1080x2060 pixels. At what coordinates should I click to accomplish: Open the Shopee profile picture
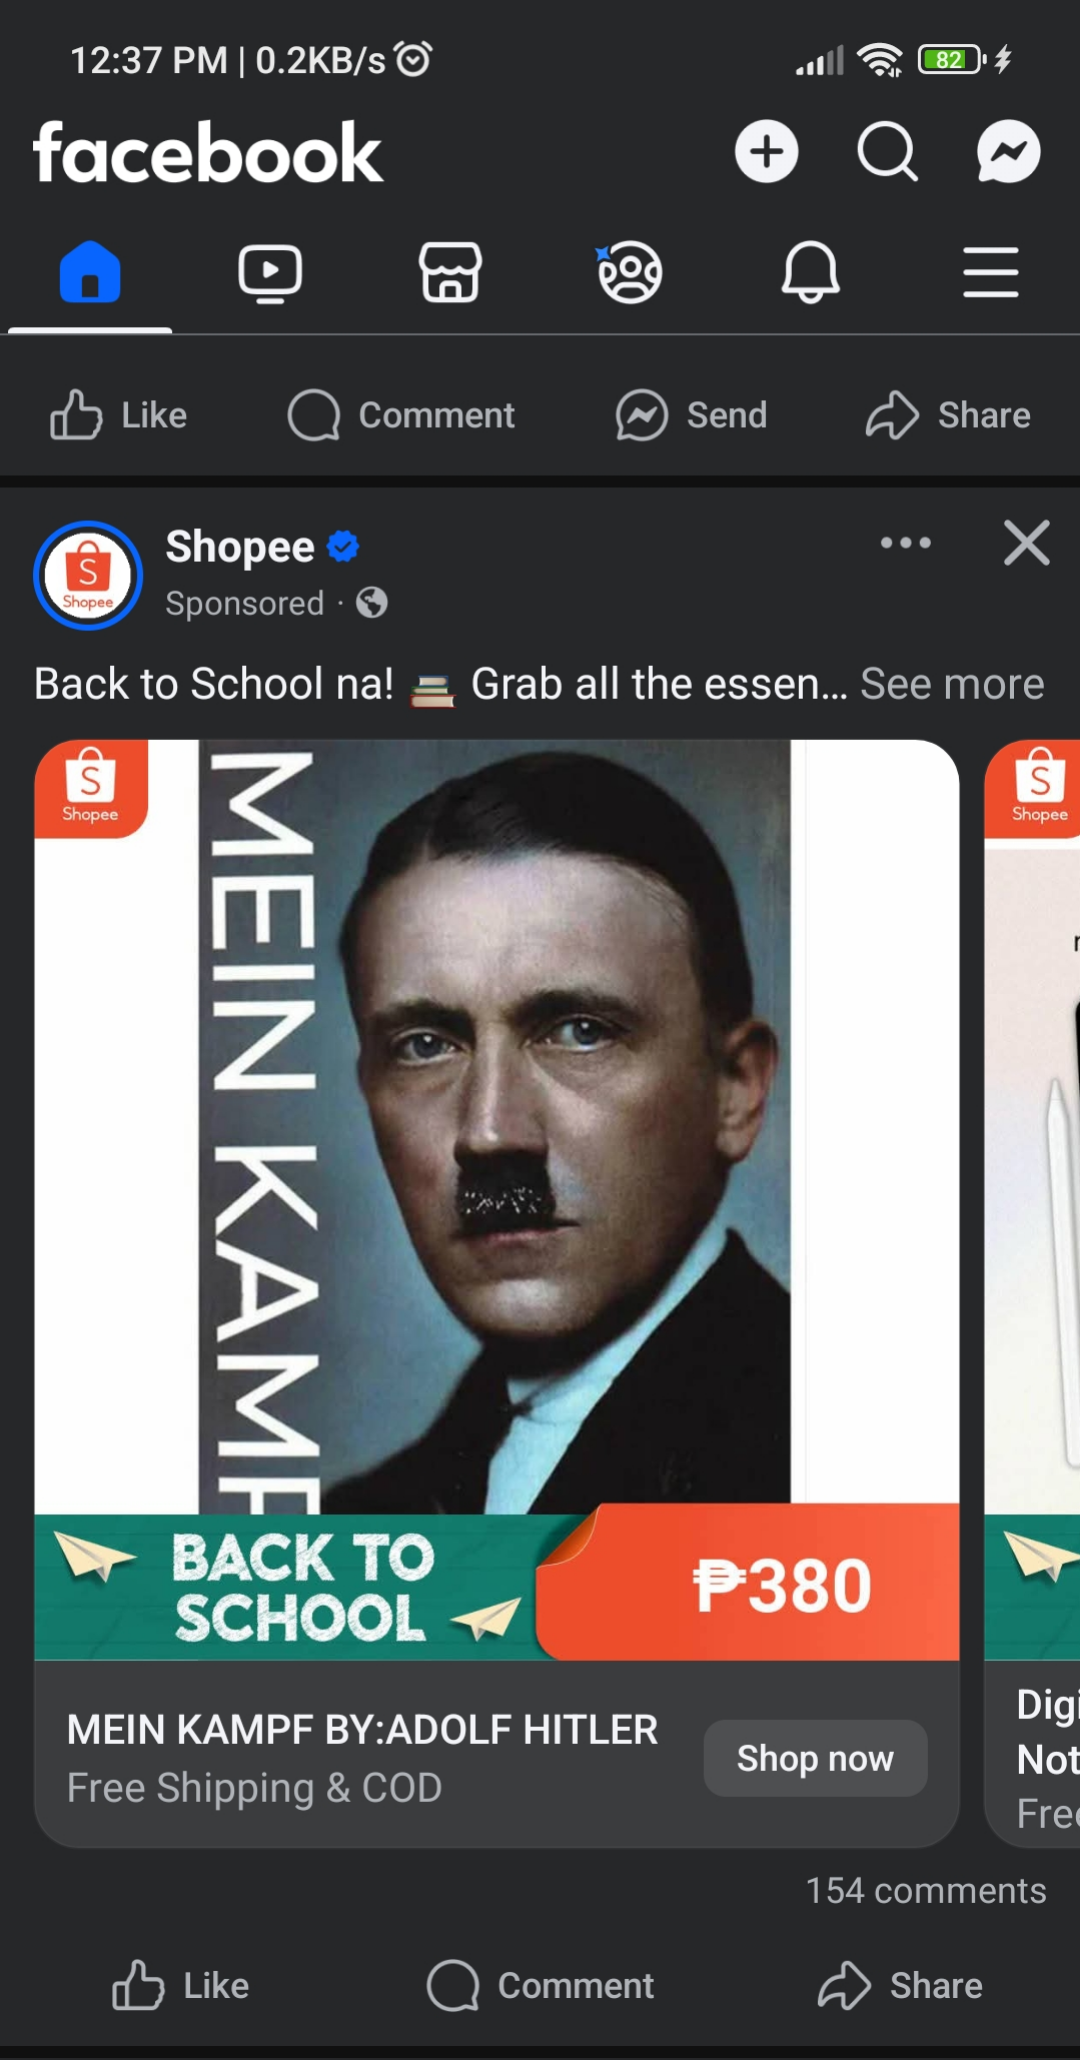click(88, 575)
